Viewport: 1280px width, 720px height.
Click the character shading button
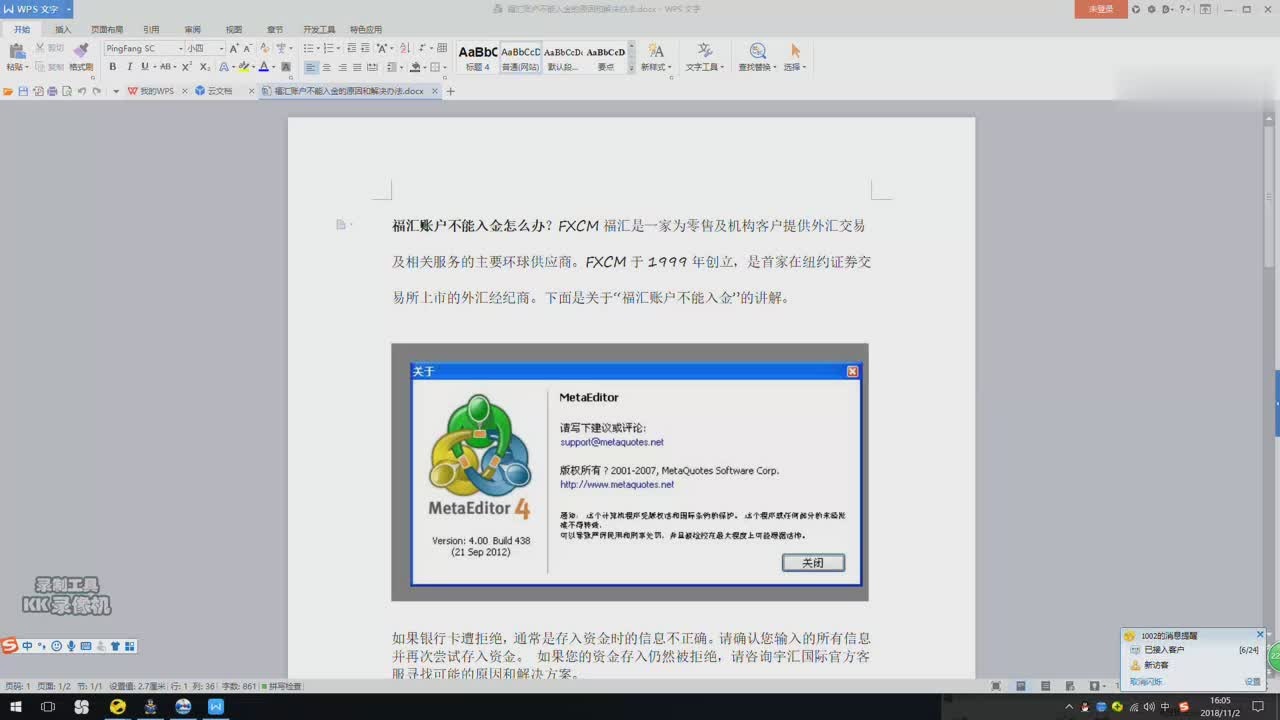(x=286, y=67)
